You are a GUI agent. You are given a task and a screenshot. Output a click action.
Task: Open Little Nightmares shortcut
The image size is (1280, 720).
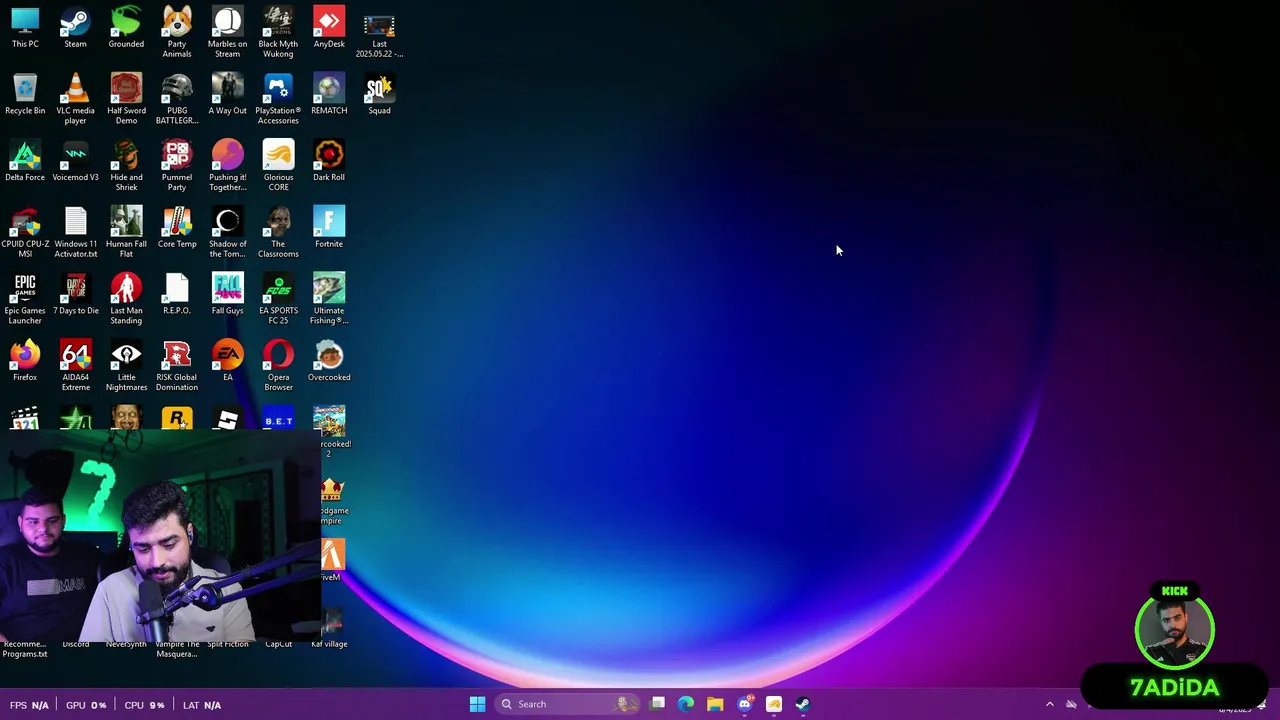pyautogui.click(x=126, y=366)
